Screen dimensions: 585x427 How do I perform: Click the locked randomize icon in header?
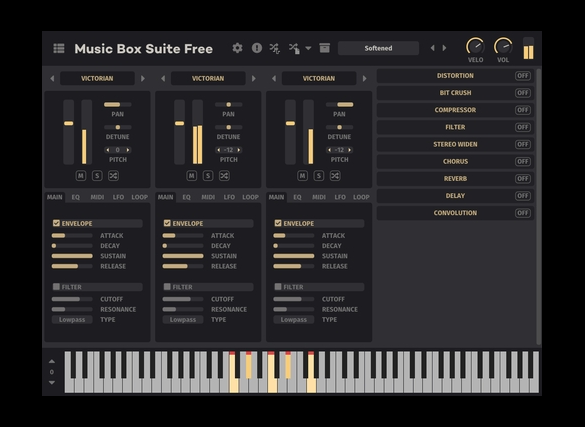pyautogui.click(x=294, y=48)
